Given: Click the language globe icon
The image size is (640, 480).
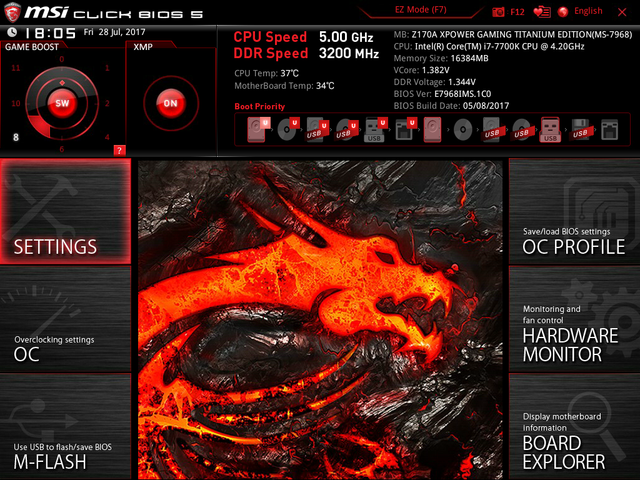Looking at the screenshot, I should 563,12.
